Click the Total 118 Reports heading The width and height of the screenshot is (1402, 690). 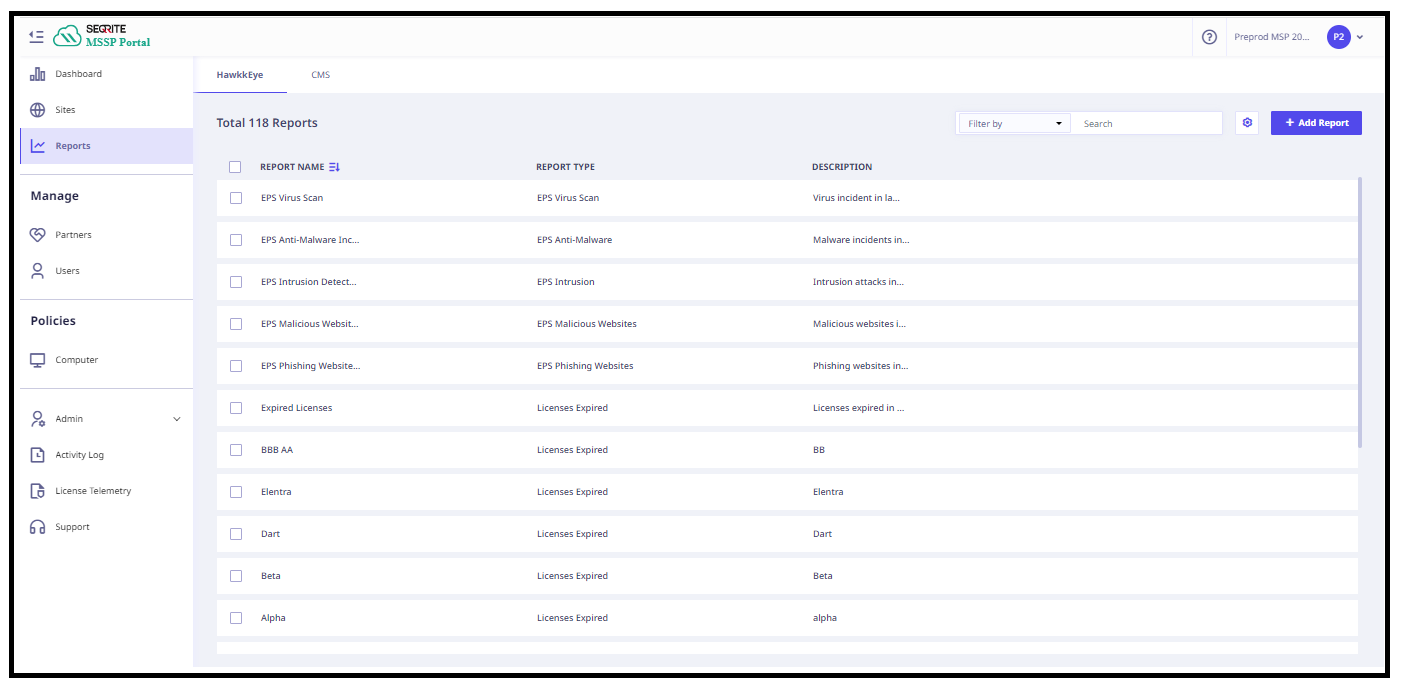267,123
